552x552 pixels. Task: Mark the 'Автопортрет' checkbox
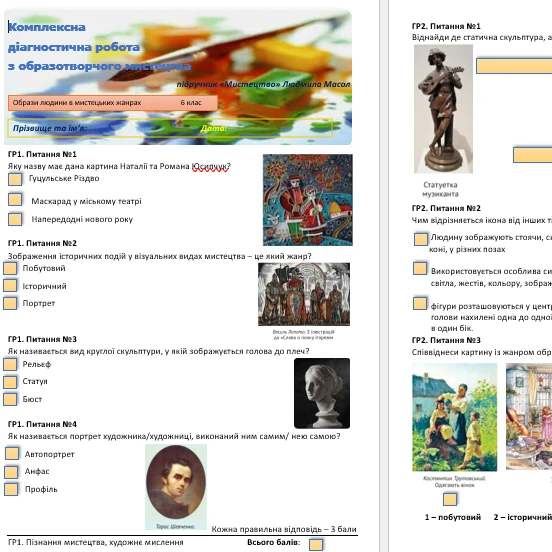click(12, 453)
